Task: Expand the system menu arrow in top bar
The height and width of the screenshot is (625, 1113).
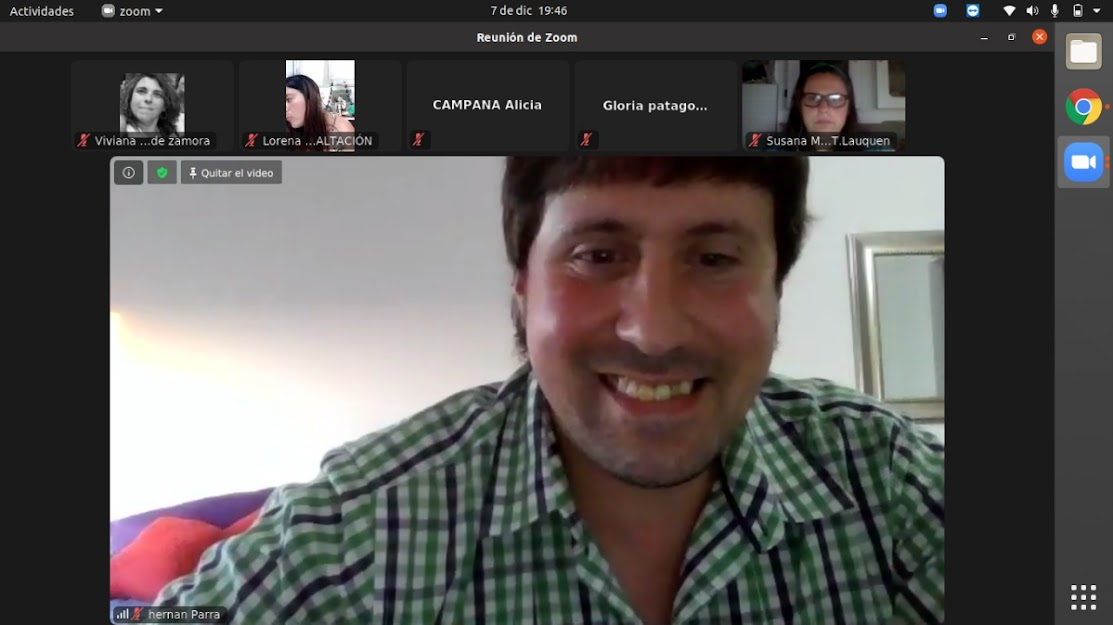Action: (1097, 11)
